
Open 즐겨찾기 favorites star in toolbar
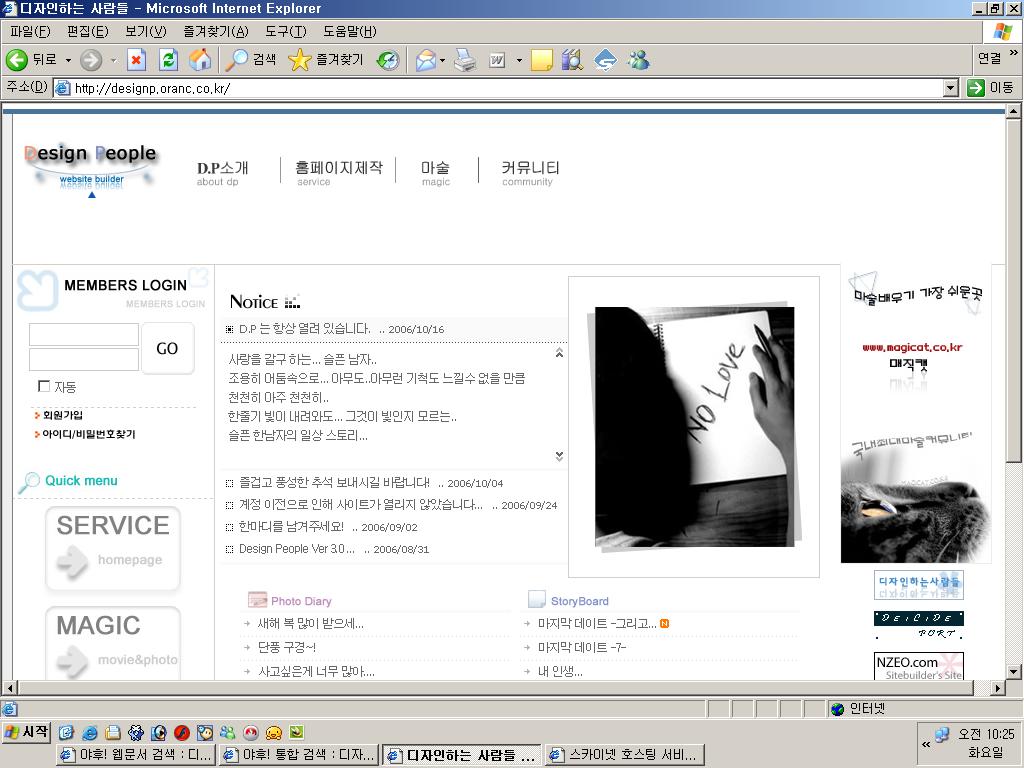point(325,60)
